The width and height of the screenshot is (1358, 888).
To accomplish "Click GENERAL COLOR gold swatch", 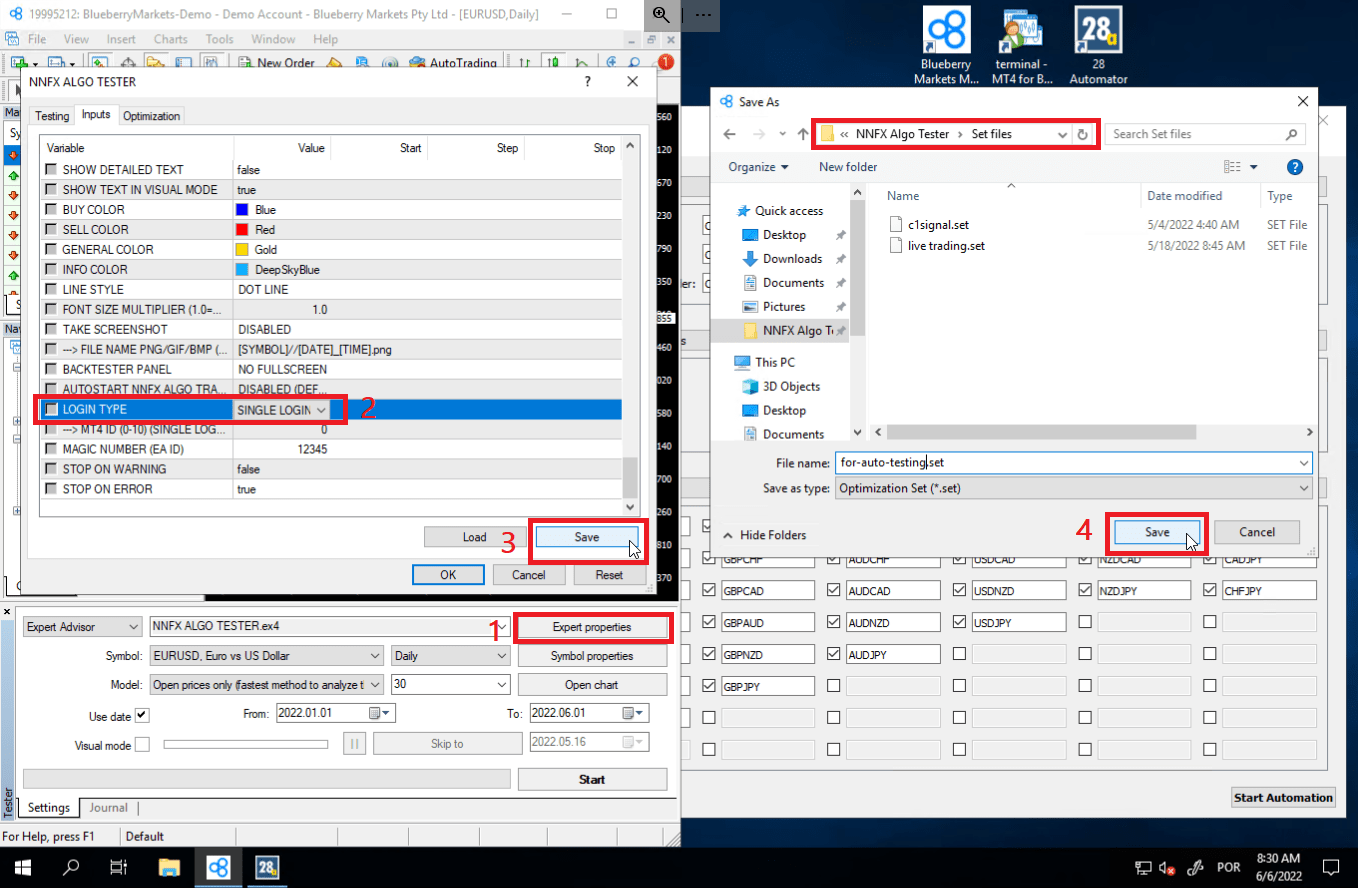I will pos(241,250).
